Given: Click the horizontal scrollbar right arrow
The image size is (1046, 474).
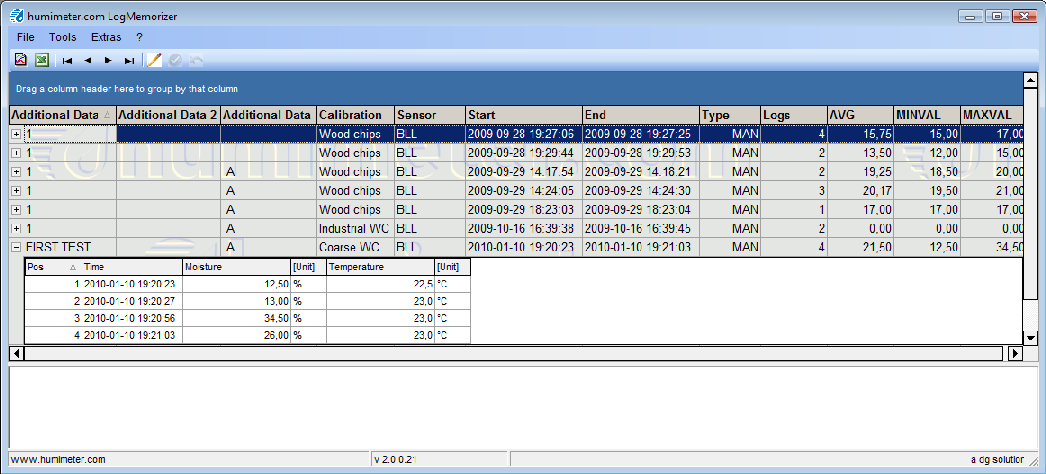Looking at the screenshot, I should tap(1015, 353).
